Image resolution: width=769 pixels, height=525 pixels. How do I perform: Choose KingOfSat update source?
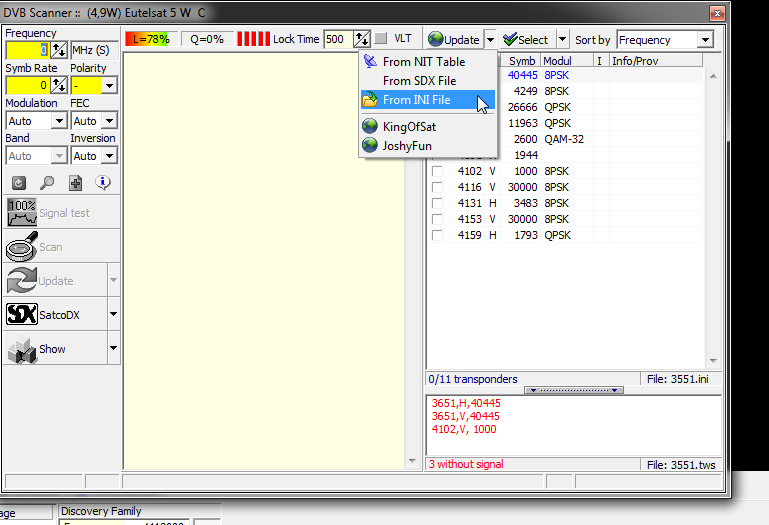click(x=427, y=127)
